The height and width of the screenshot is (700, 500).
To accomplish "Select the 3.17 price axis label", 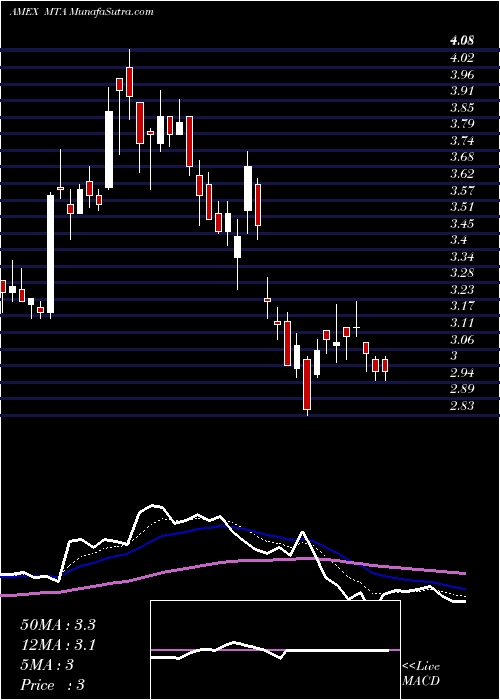I will point(462,307).
